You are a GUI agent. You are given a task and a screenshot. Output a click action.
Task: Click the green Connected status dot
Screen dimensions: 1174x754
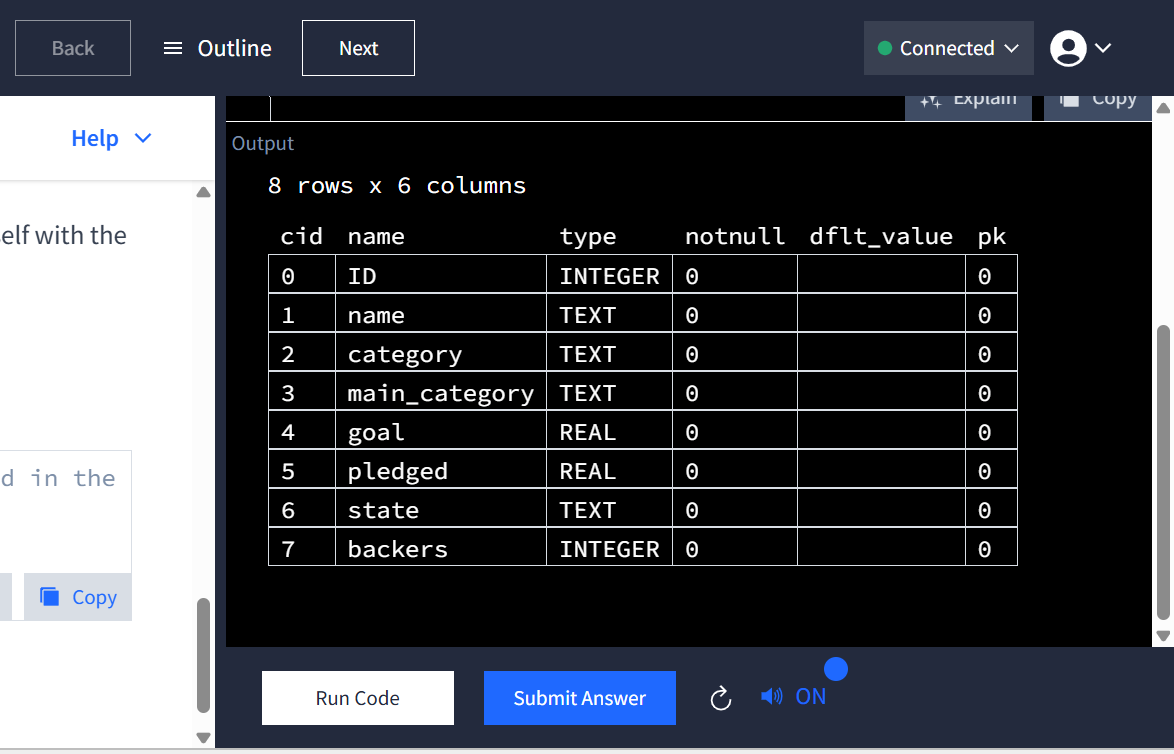pos(884,48)
